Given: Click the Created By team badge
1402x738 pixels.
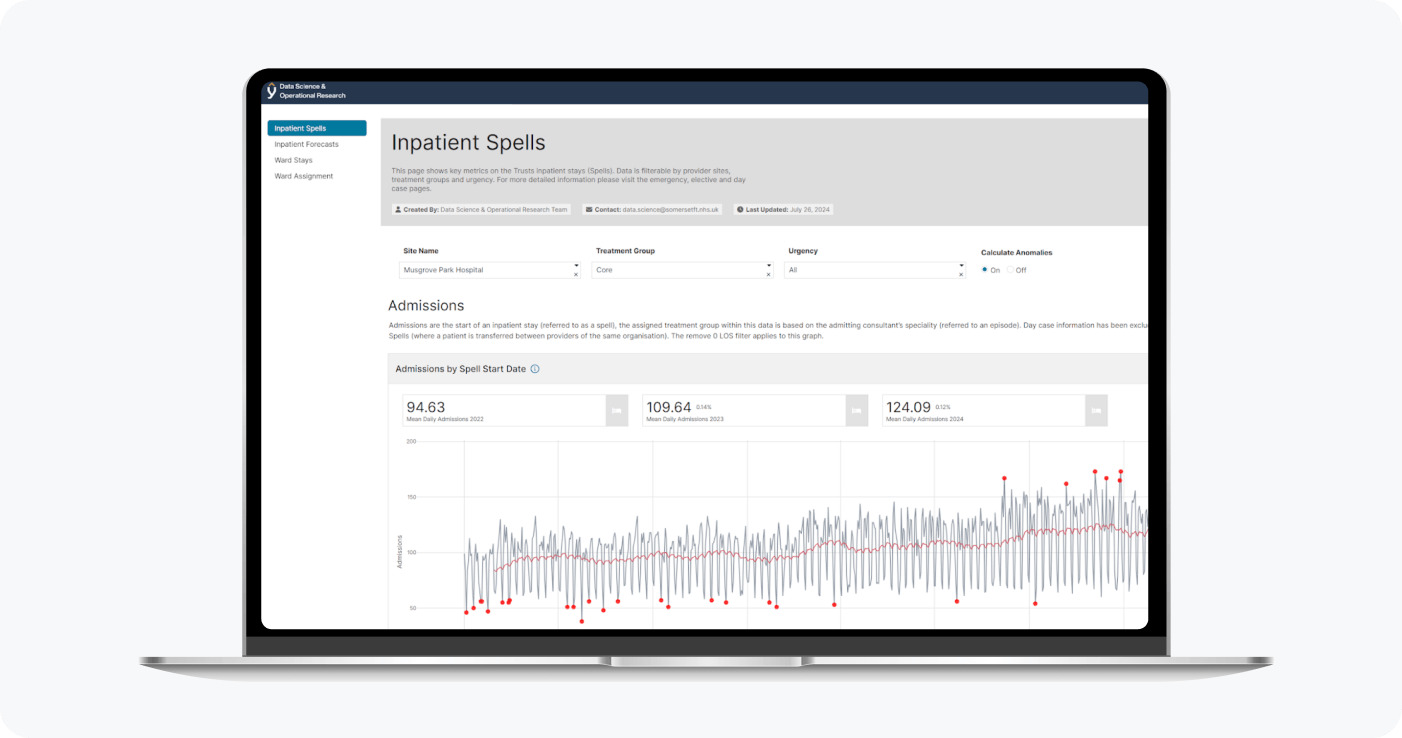Looking at the screenshot, I should [482, 210].
